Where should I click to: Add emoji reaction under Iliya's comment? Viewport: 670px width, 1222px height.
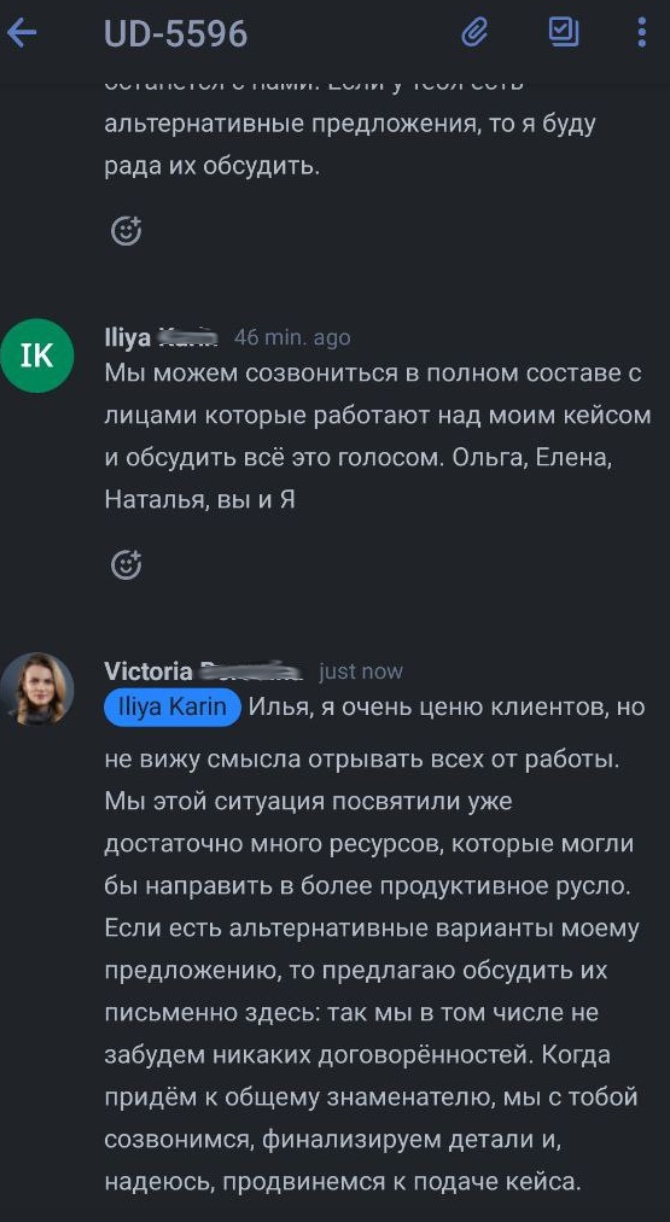coord(126,565)
